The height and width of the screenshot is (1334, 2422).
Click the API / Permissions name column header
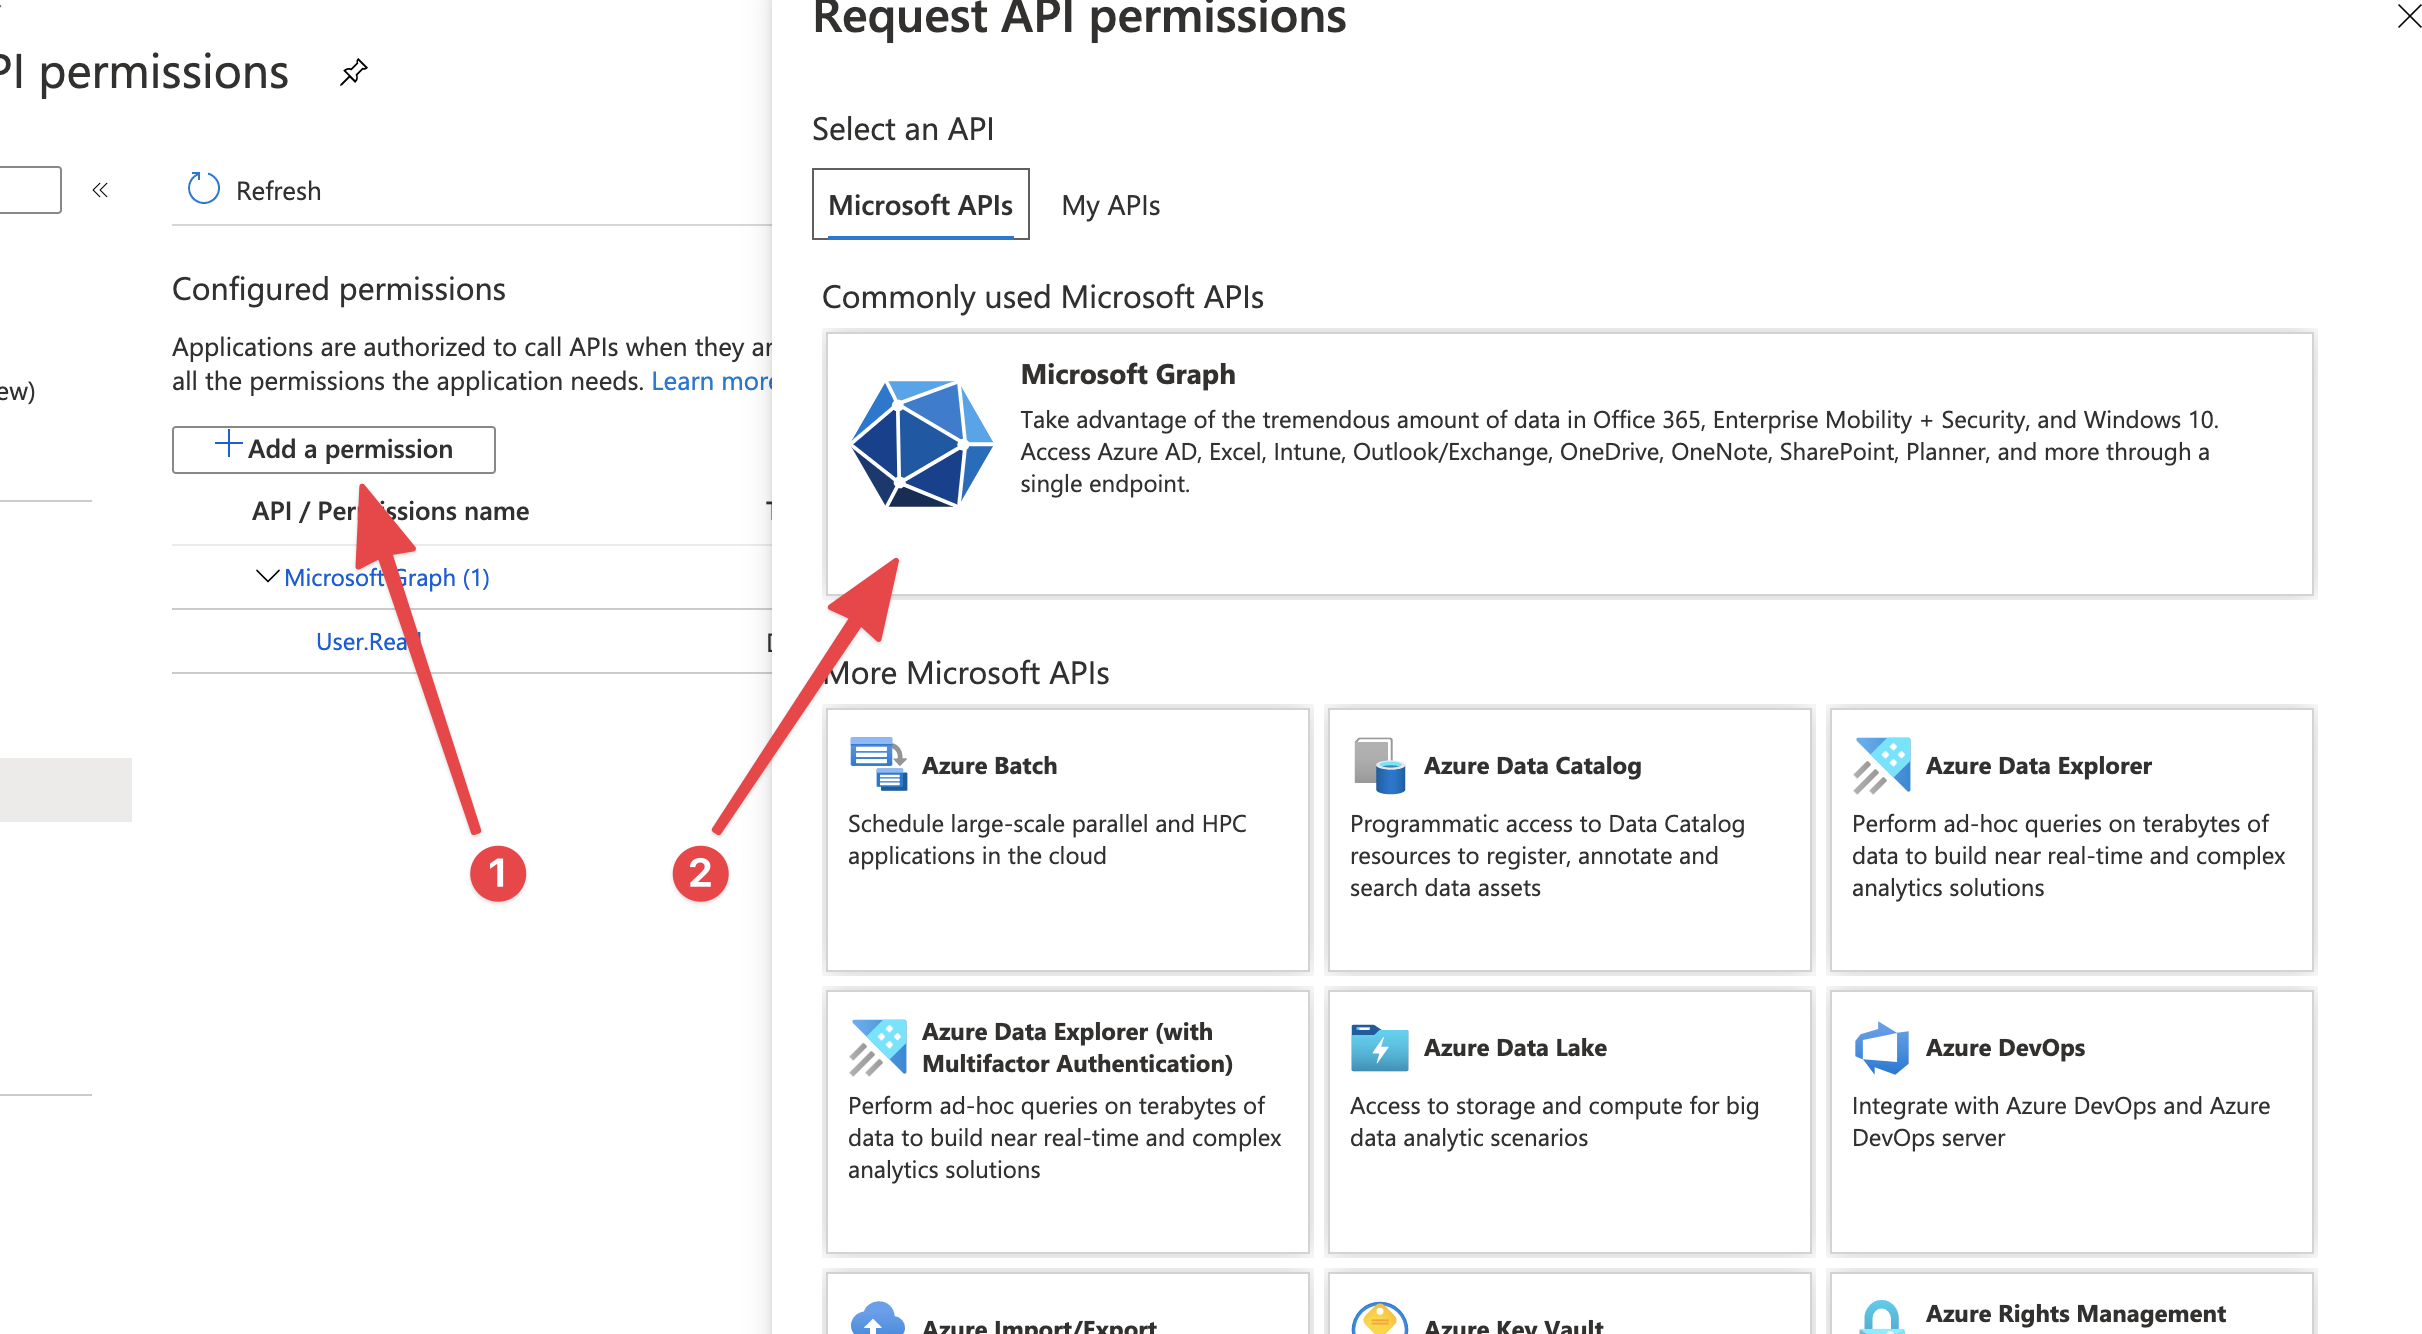click(x=390, y=511)
